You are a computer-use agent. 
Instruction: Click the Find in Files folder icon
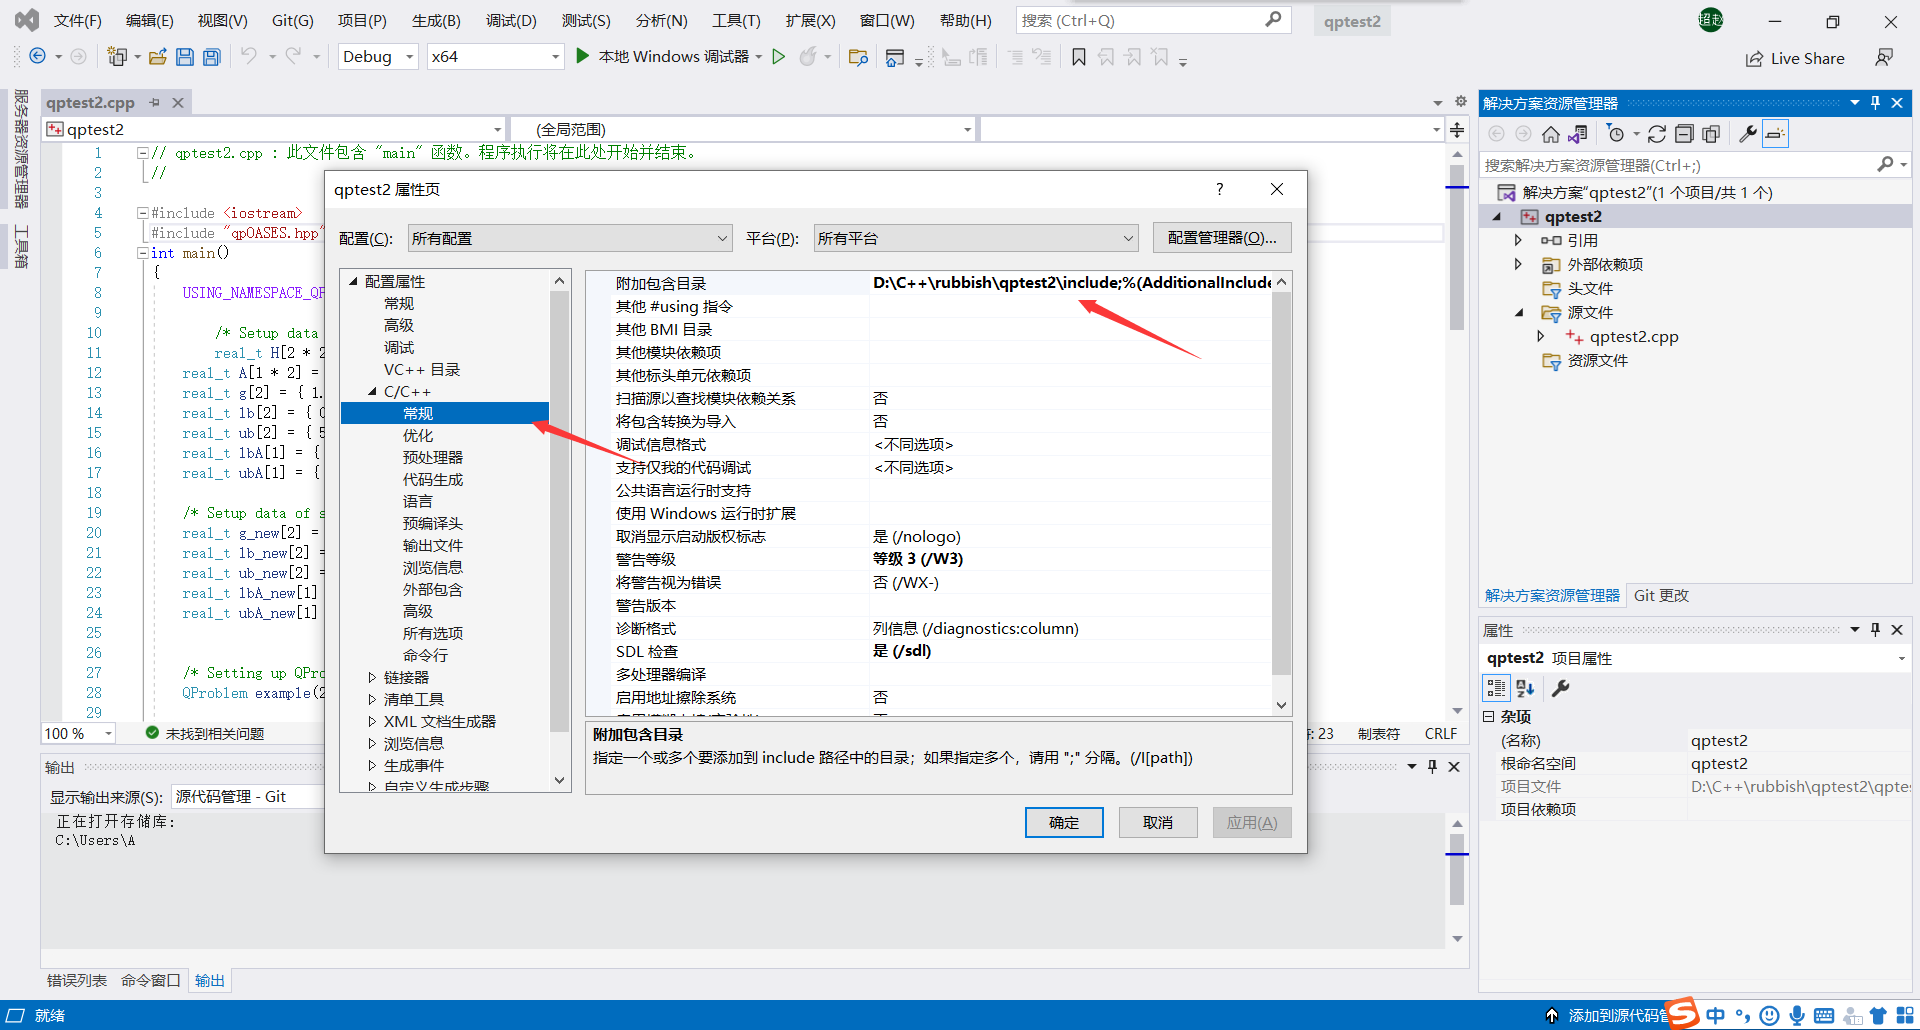coord(858,57)
